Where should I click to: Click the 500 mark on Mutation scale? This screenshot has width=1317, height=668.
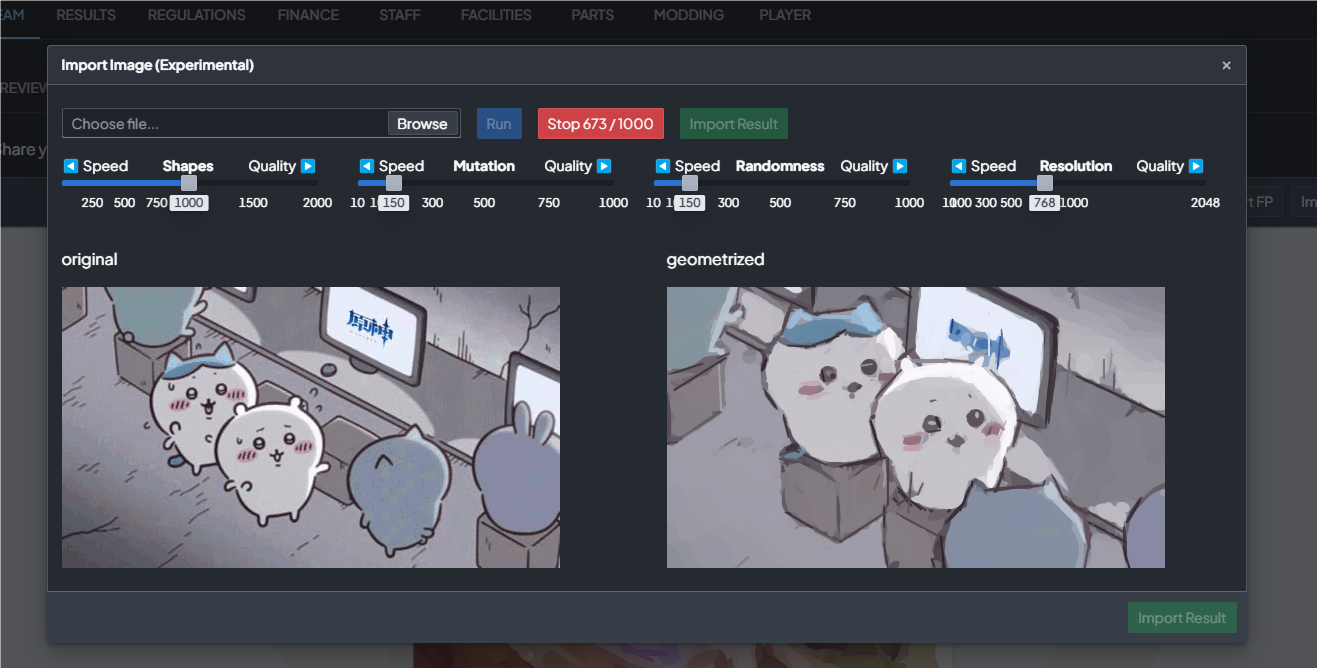tap(484, 203)
